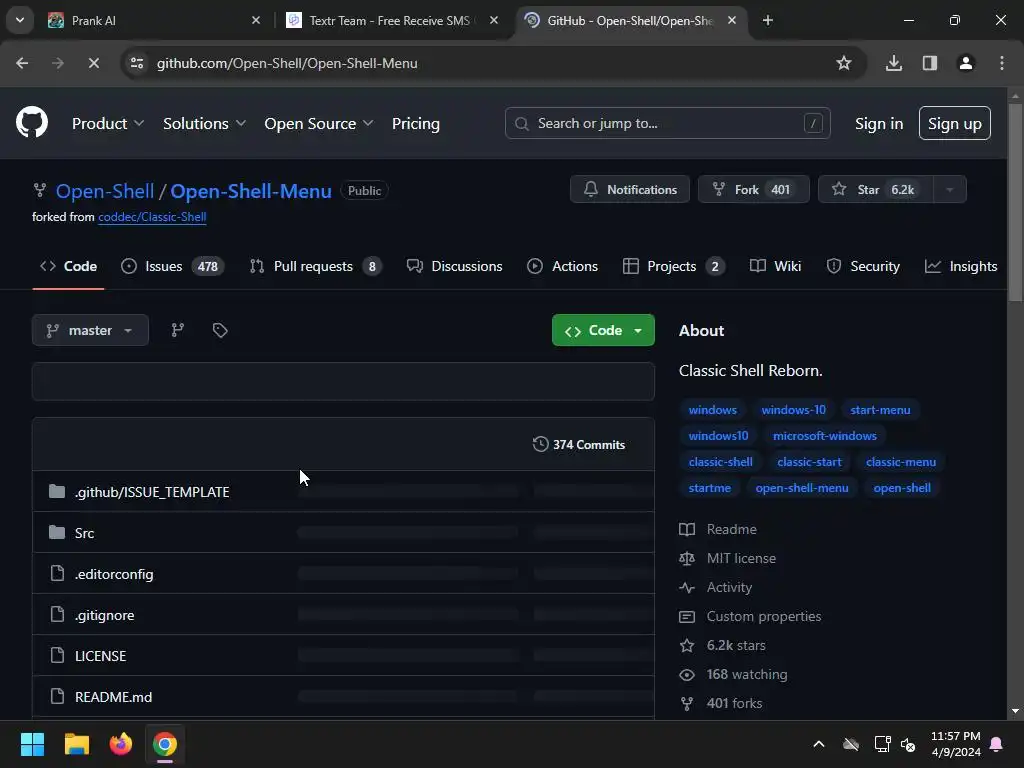Open the Src folder
This screenshot has height=768, width=1024.
point(84,533)
